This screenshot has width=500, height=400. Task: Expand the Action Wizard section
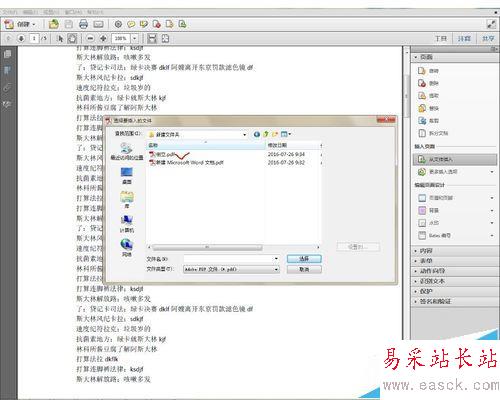[455, 271]
